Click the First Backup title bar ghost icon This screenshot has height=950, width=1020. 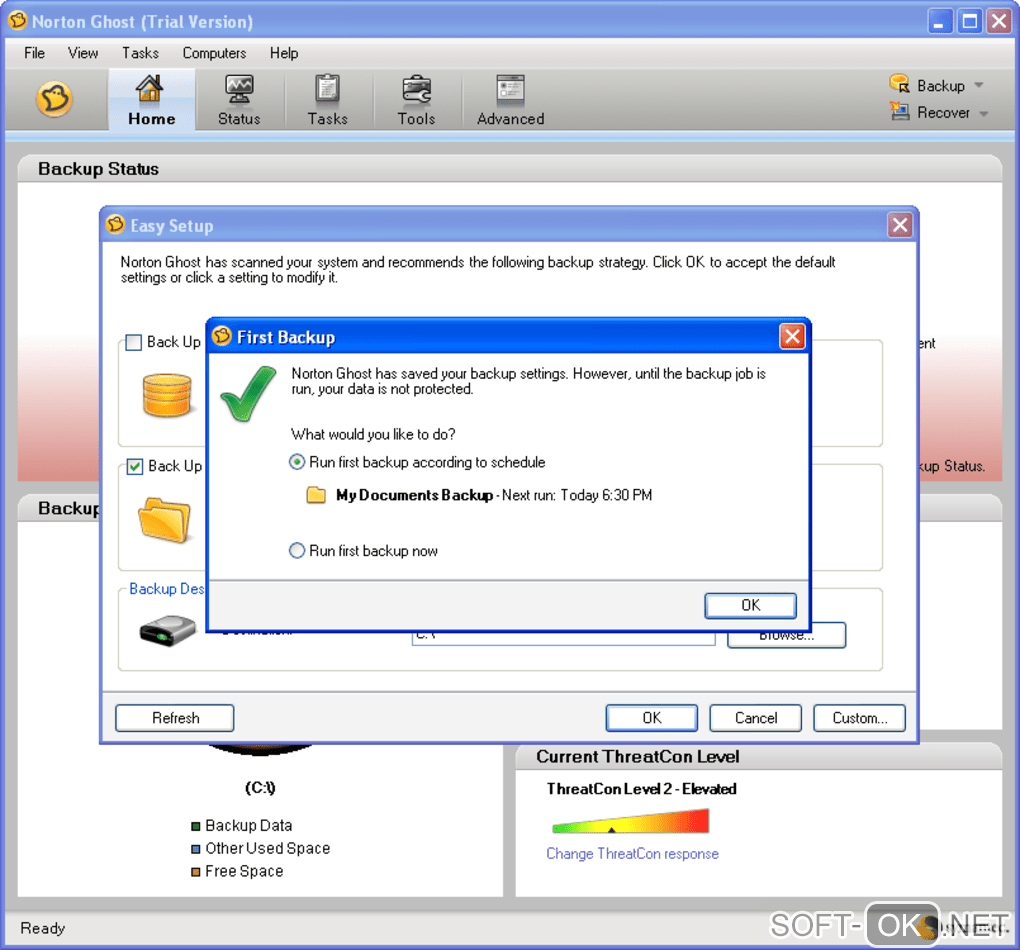point(222,336)
